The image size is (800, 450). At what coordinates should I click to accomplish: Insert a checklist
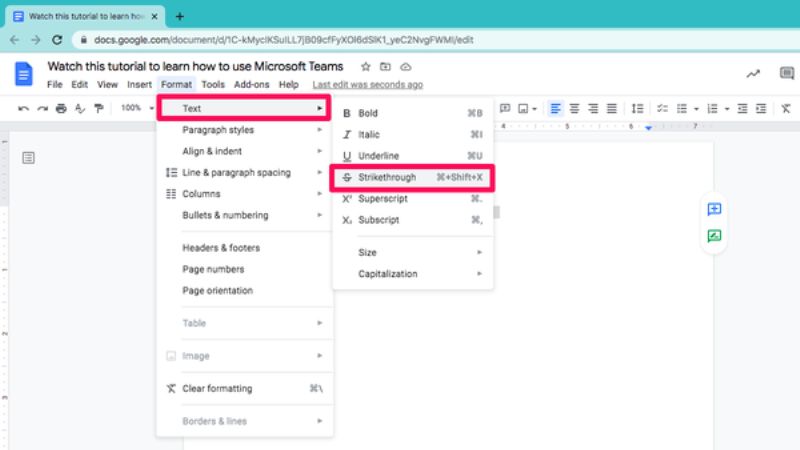tap(662, 108)
